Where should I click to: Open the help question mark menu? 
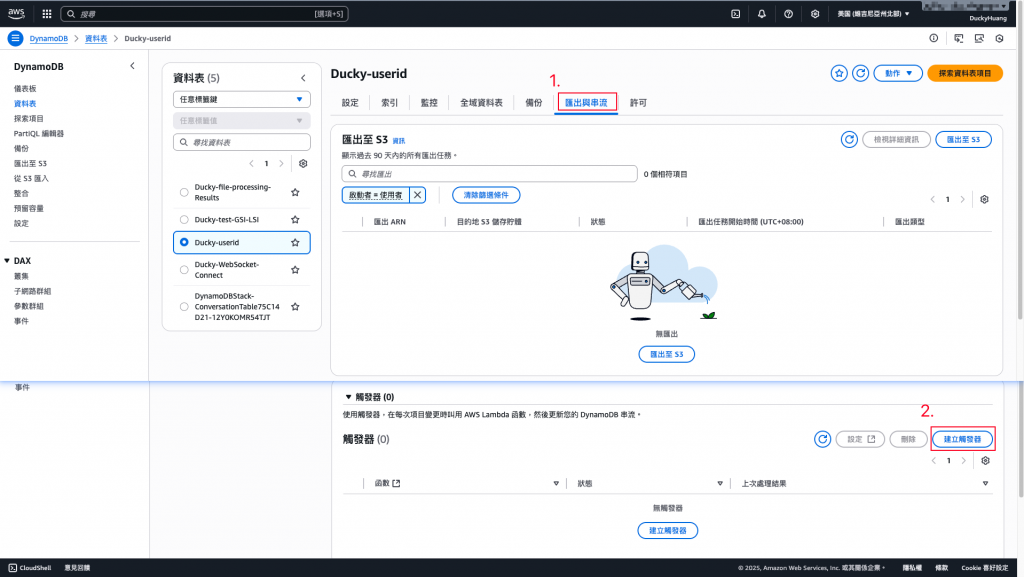point(788,14)
